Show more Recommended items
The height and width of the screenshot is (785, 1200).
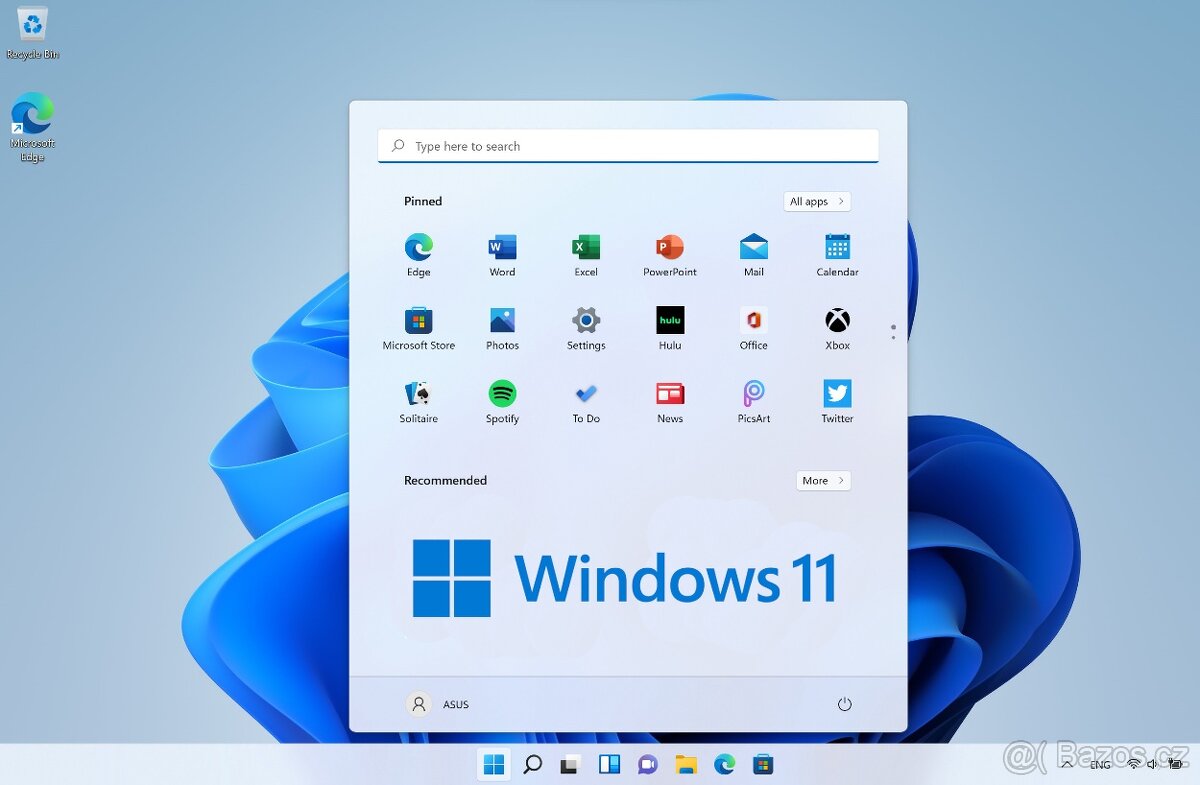[x=822, y=480]
